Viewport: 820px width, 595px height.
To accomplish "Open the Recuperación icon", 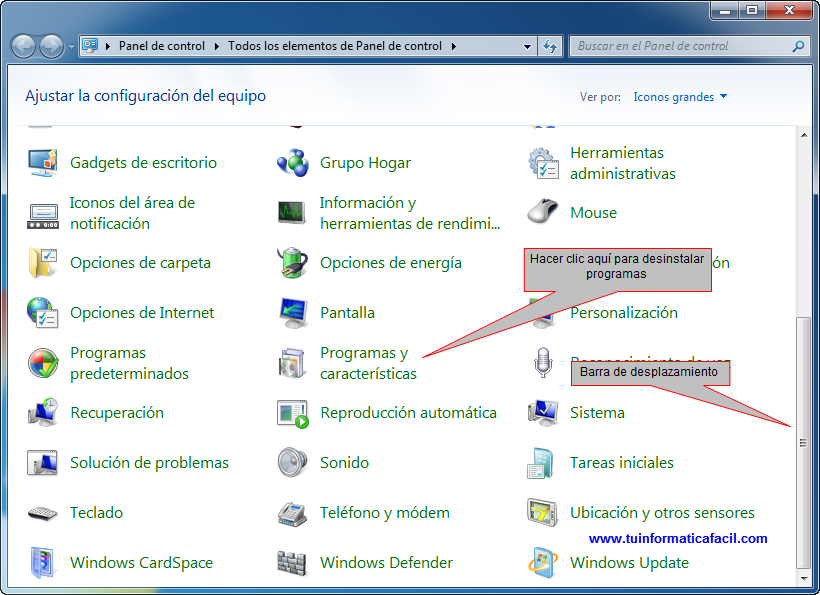I will (x=42, y=413).
